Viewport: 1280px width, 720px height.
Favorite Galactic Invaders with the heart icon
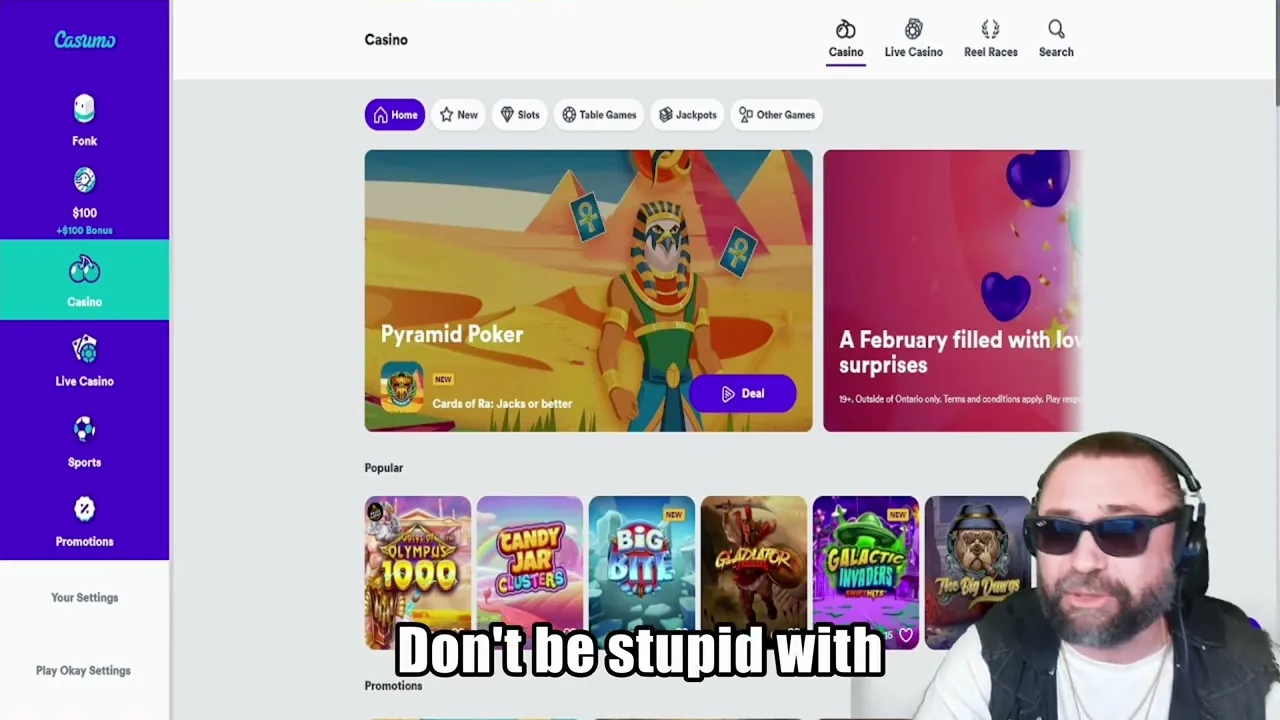[x=906, y=635]
